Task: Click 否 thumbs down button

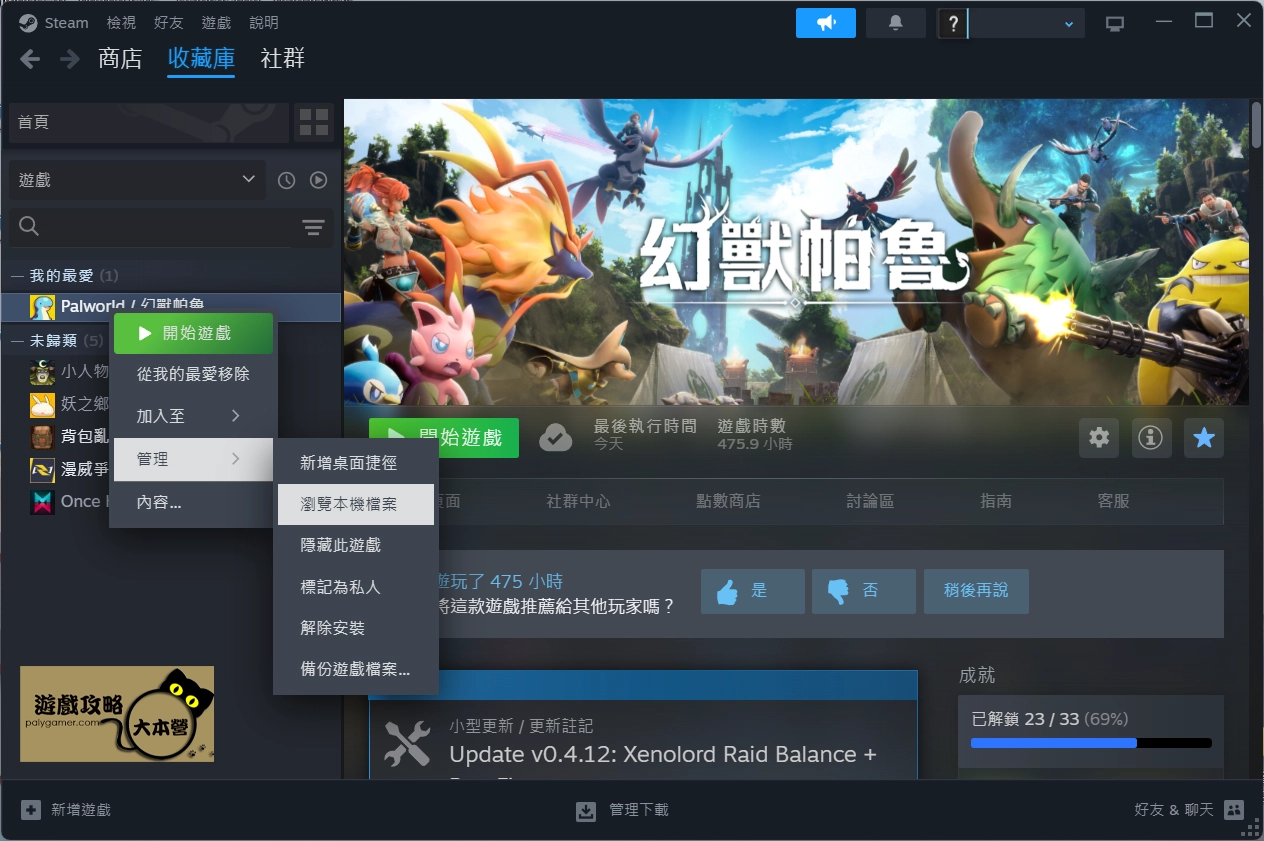Action: click(864, 592)
